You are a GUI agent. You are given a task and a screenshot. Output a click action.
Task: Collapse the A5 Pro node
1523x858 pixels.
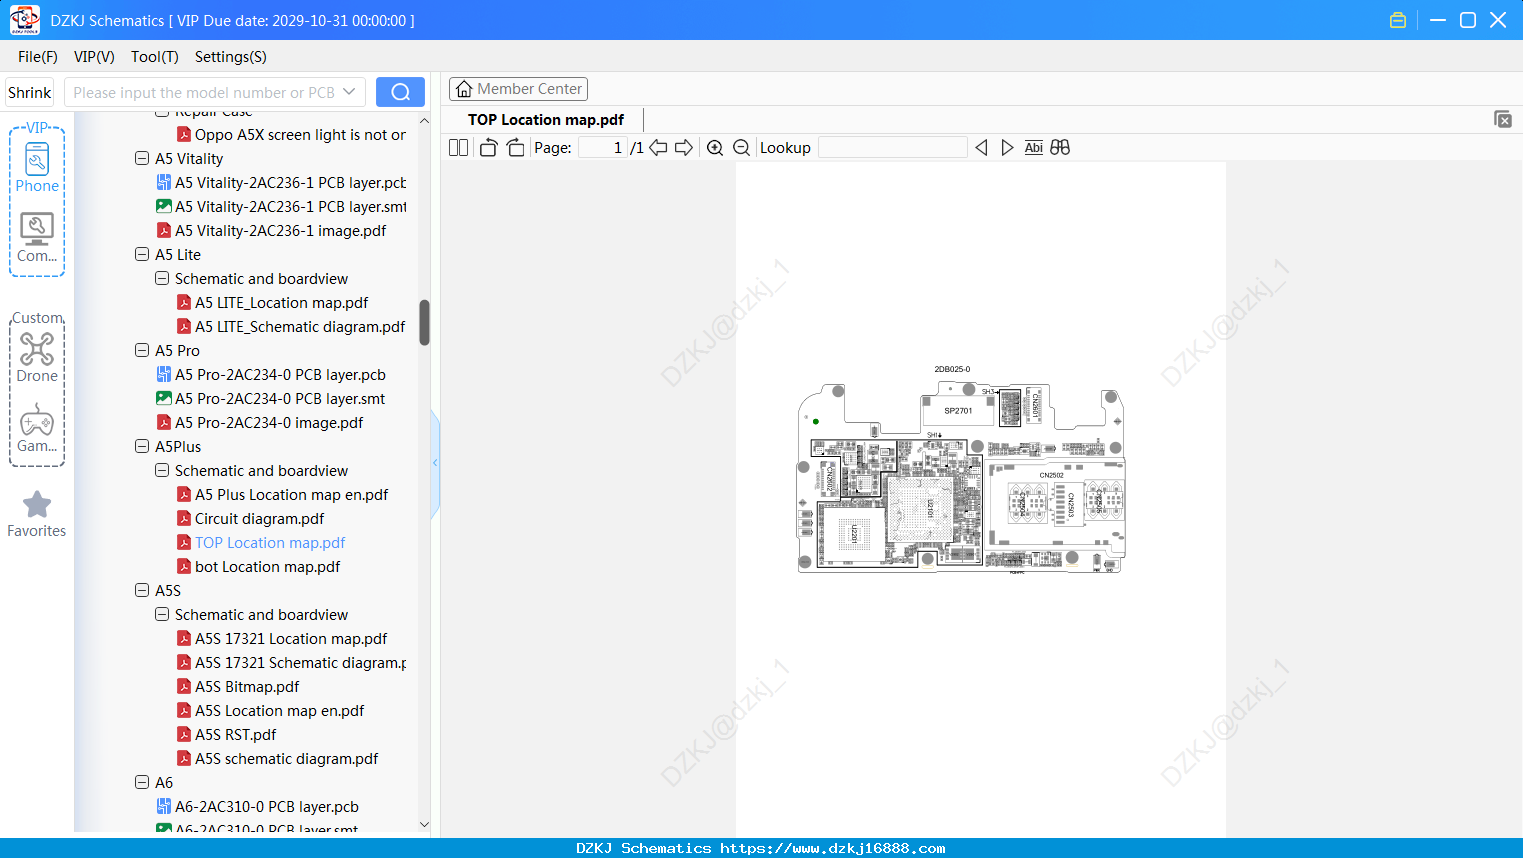pyautogui.click(x=142, y=351)
